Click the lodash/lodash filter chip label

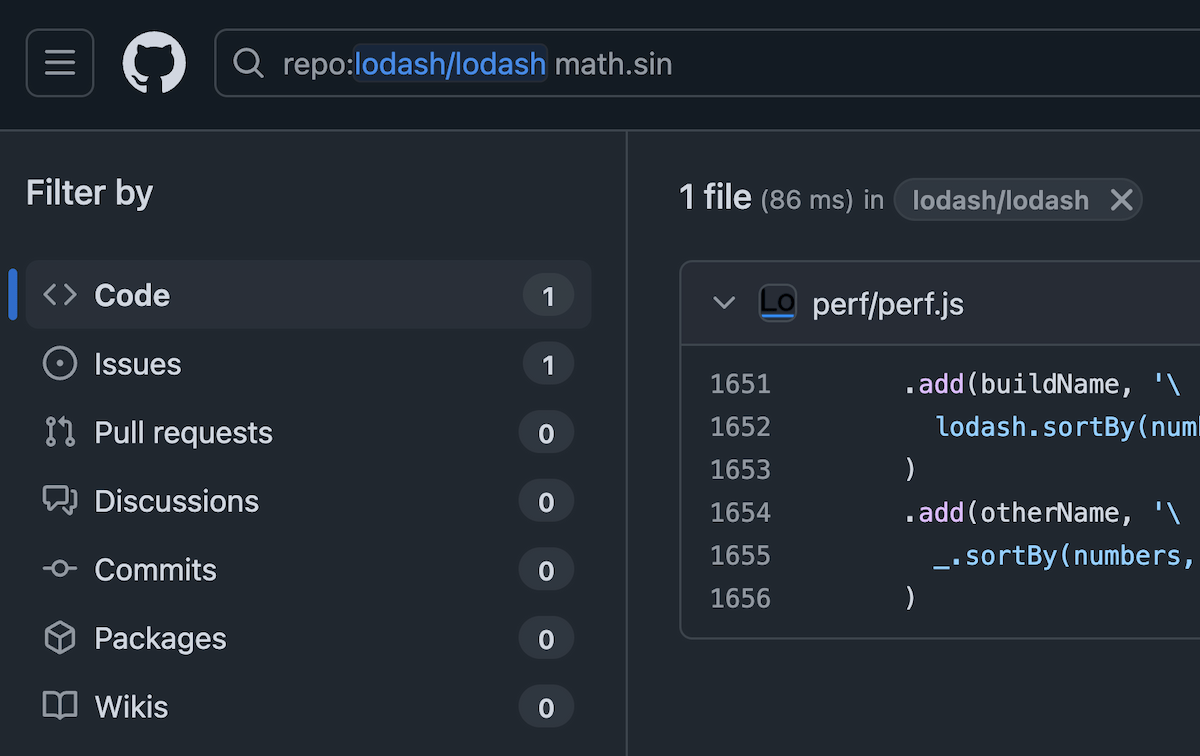point(1000,201)
